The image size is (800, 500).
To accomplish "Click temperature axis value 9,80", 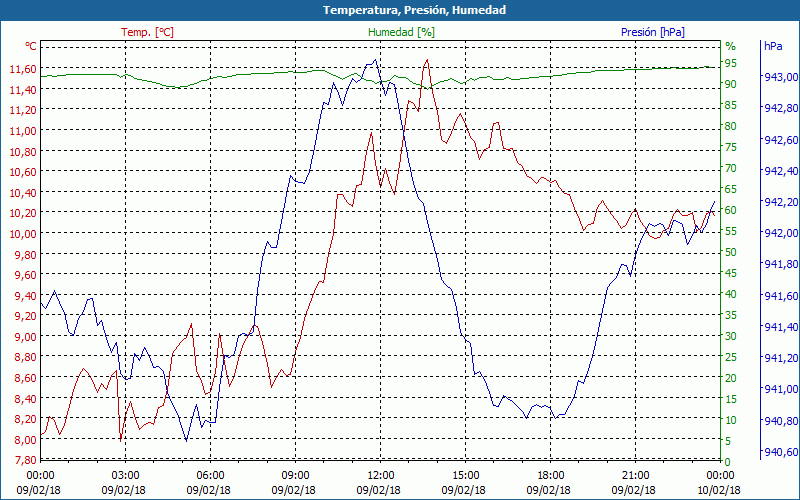I will point(26,255).
